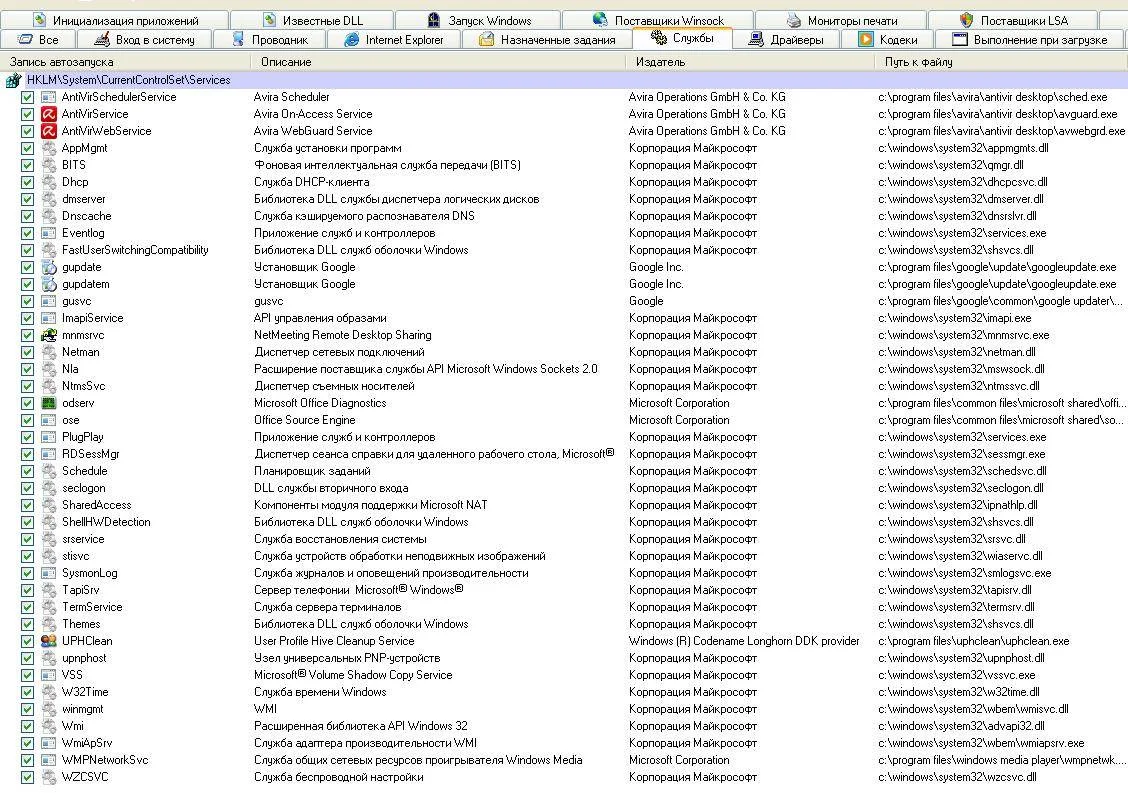Click the gear icon next to BITS

coord(48,165)
